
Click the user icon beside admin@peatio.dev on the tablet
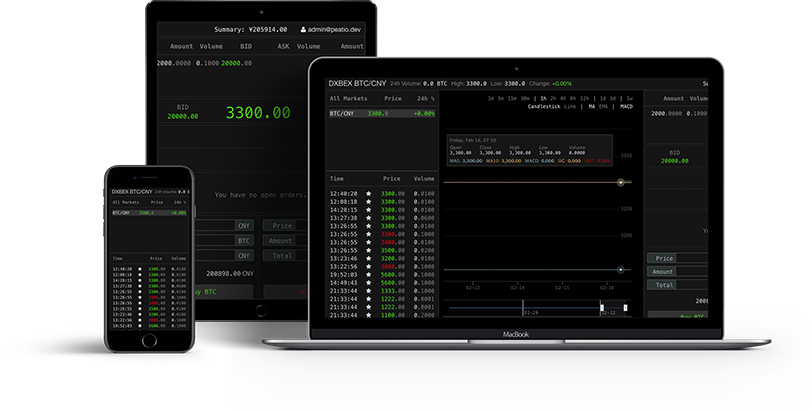click(303, 30)
